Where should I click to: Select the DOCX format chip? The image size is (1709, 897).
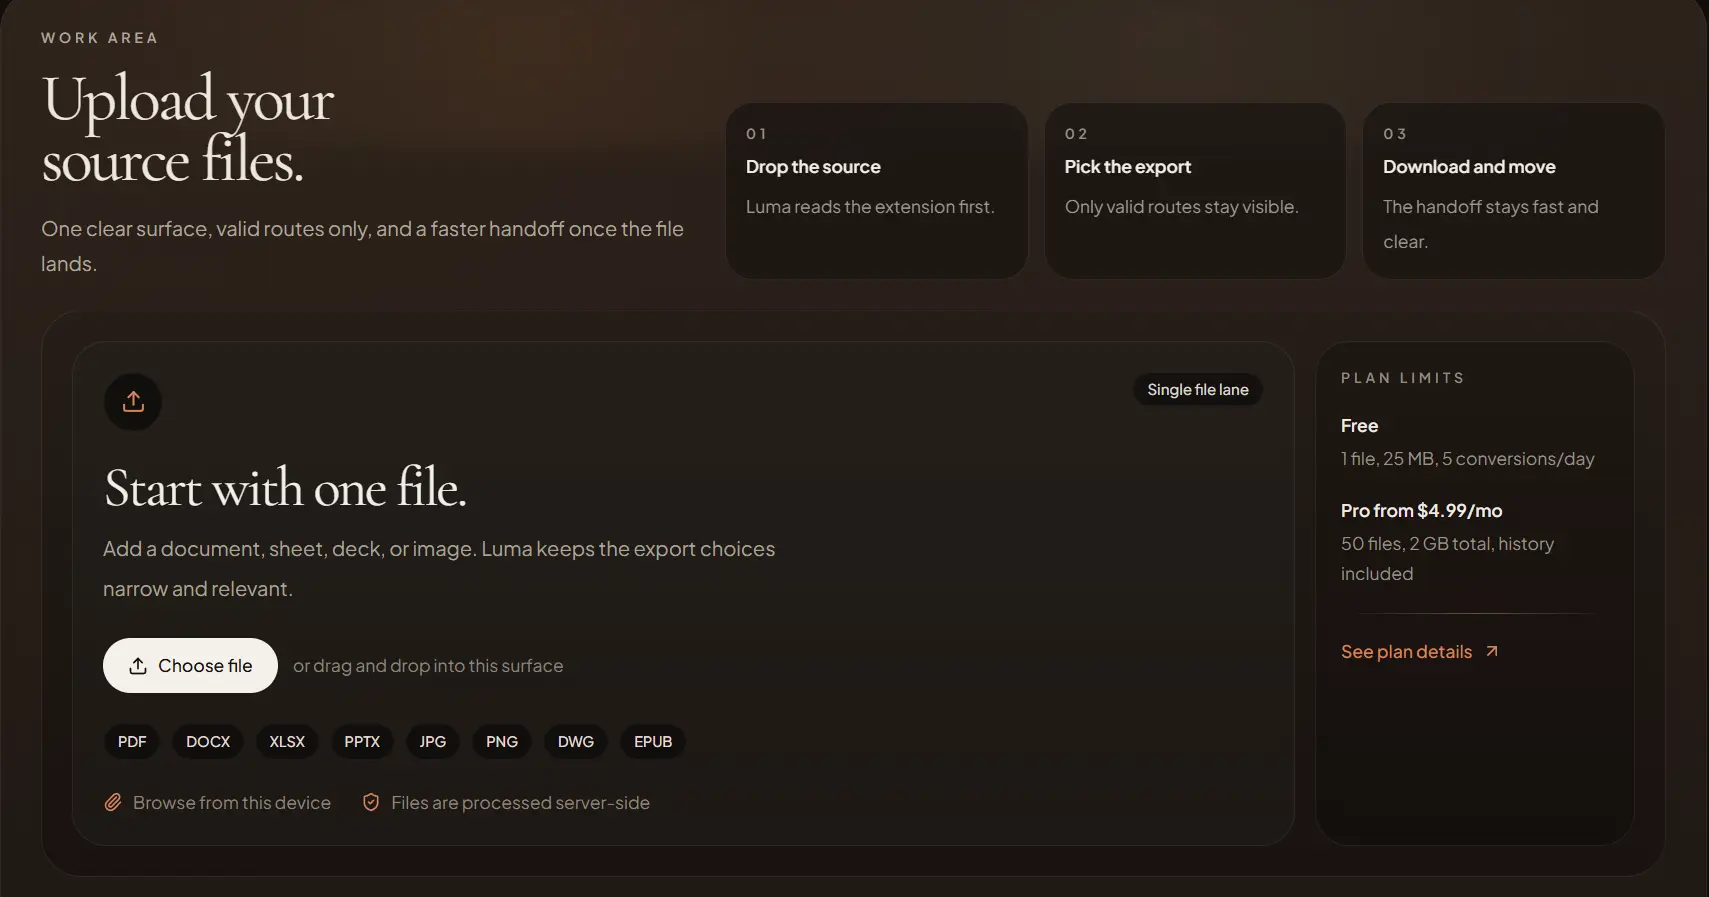tap(208, 741)
